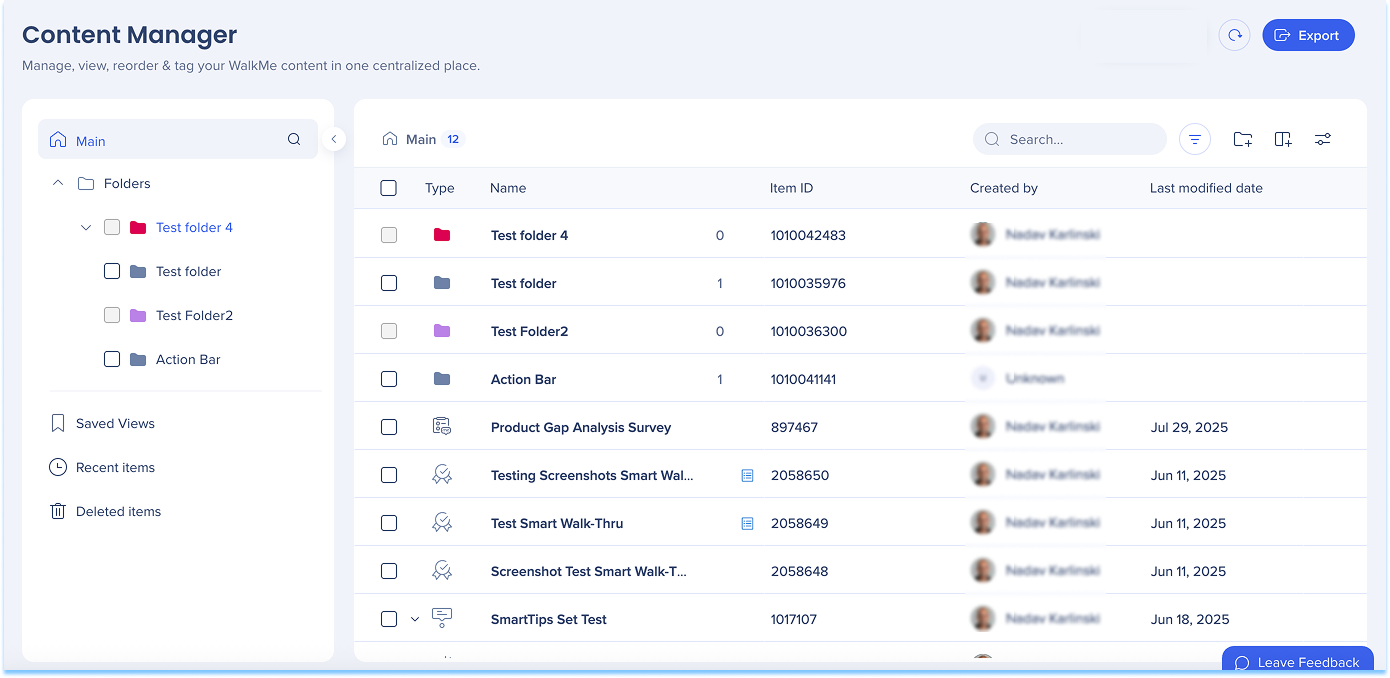The image size is (1390, 678).
Task: Open Saved Views in the sidebar
Action: 115,424
